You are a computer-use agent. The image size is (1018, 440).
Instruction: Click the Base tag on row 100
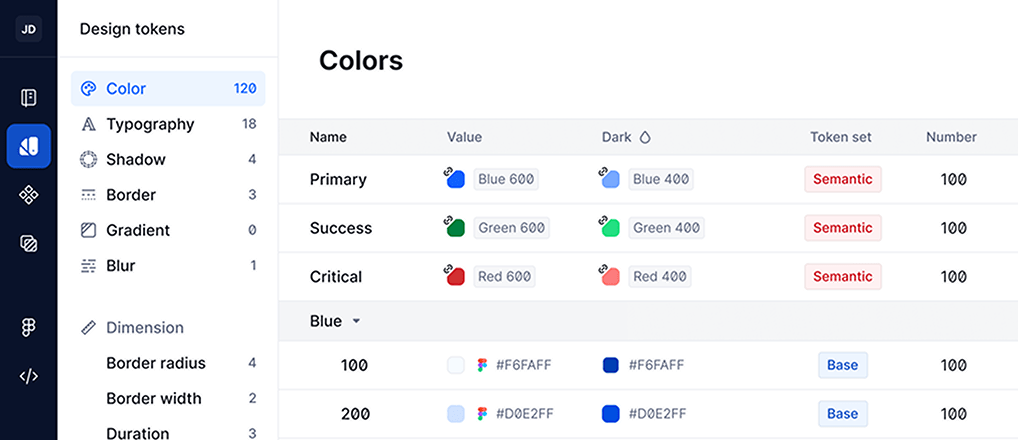pos(843,365)
